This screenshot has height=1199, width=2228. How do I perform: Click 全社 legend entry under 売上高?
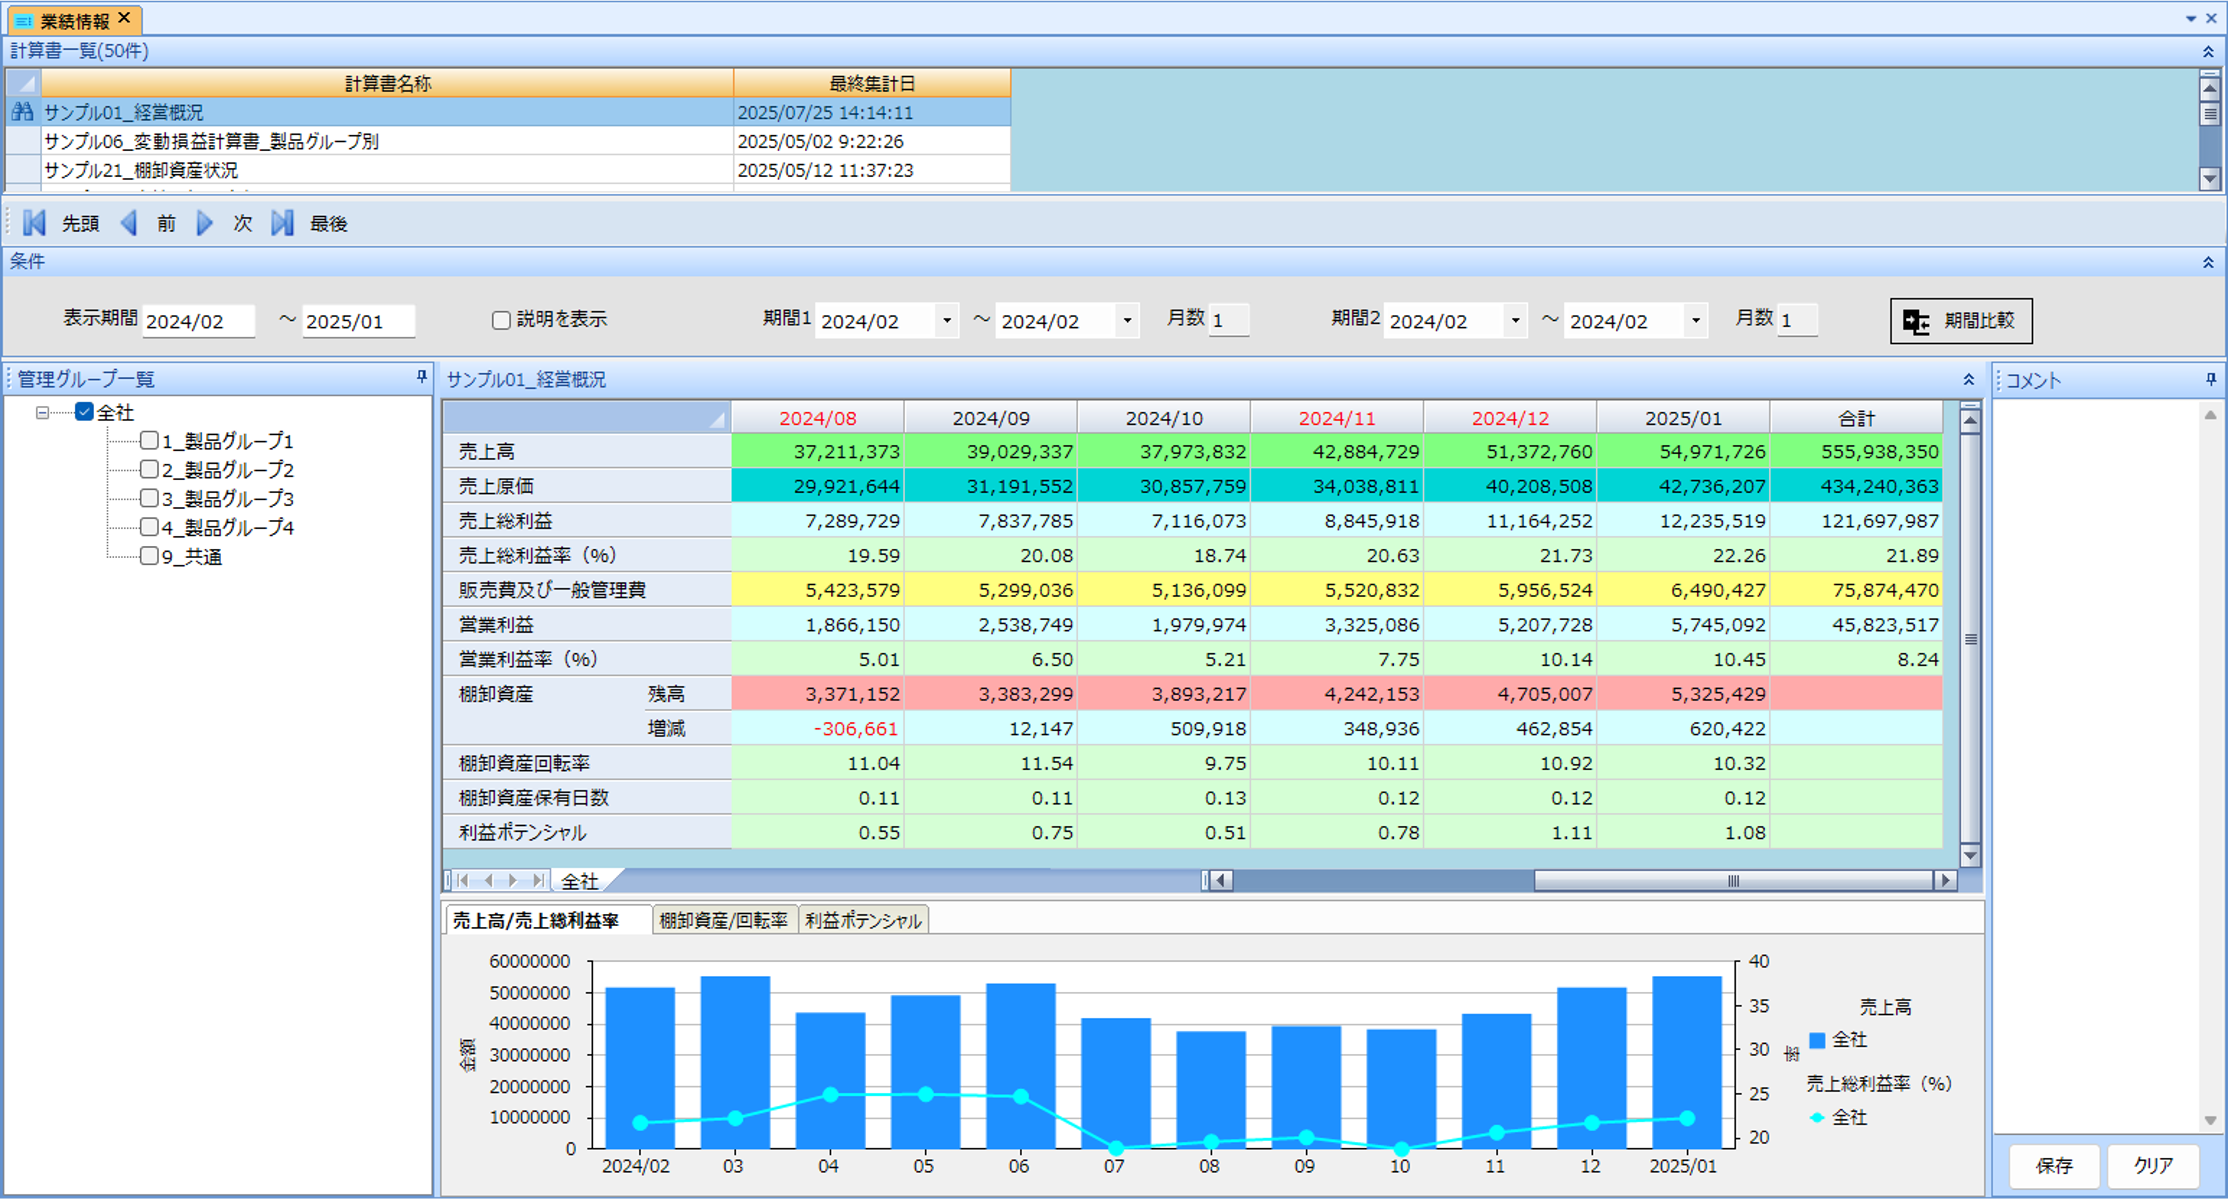tap(1838, 1040)
